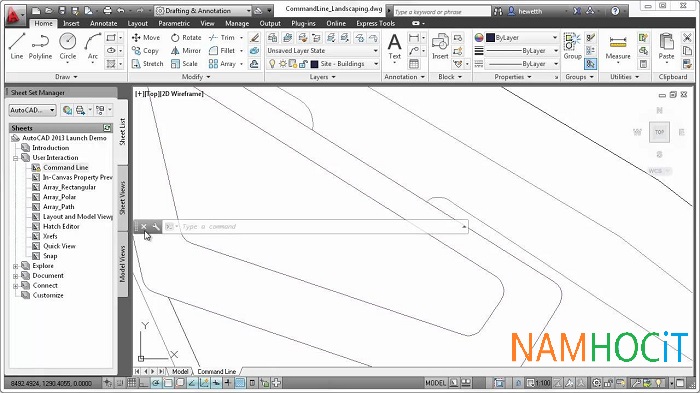Activate the Copy command
Viewport: 700px width, 393px height.
pos(146,50)
